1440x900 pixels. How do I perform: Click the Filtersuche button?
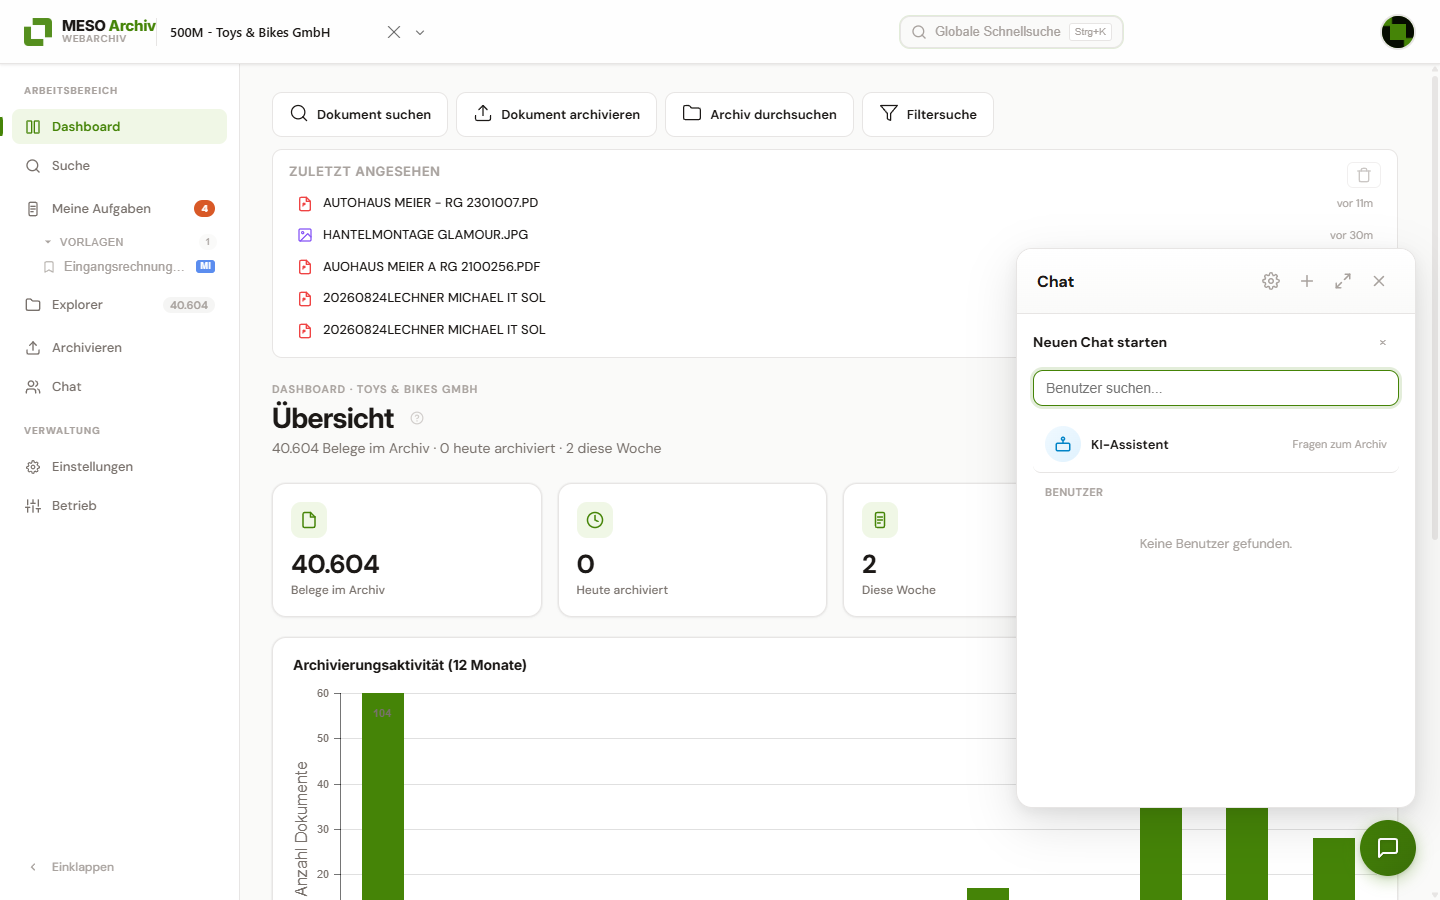click(928, 114)
